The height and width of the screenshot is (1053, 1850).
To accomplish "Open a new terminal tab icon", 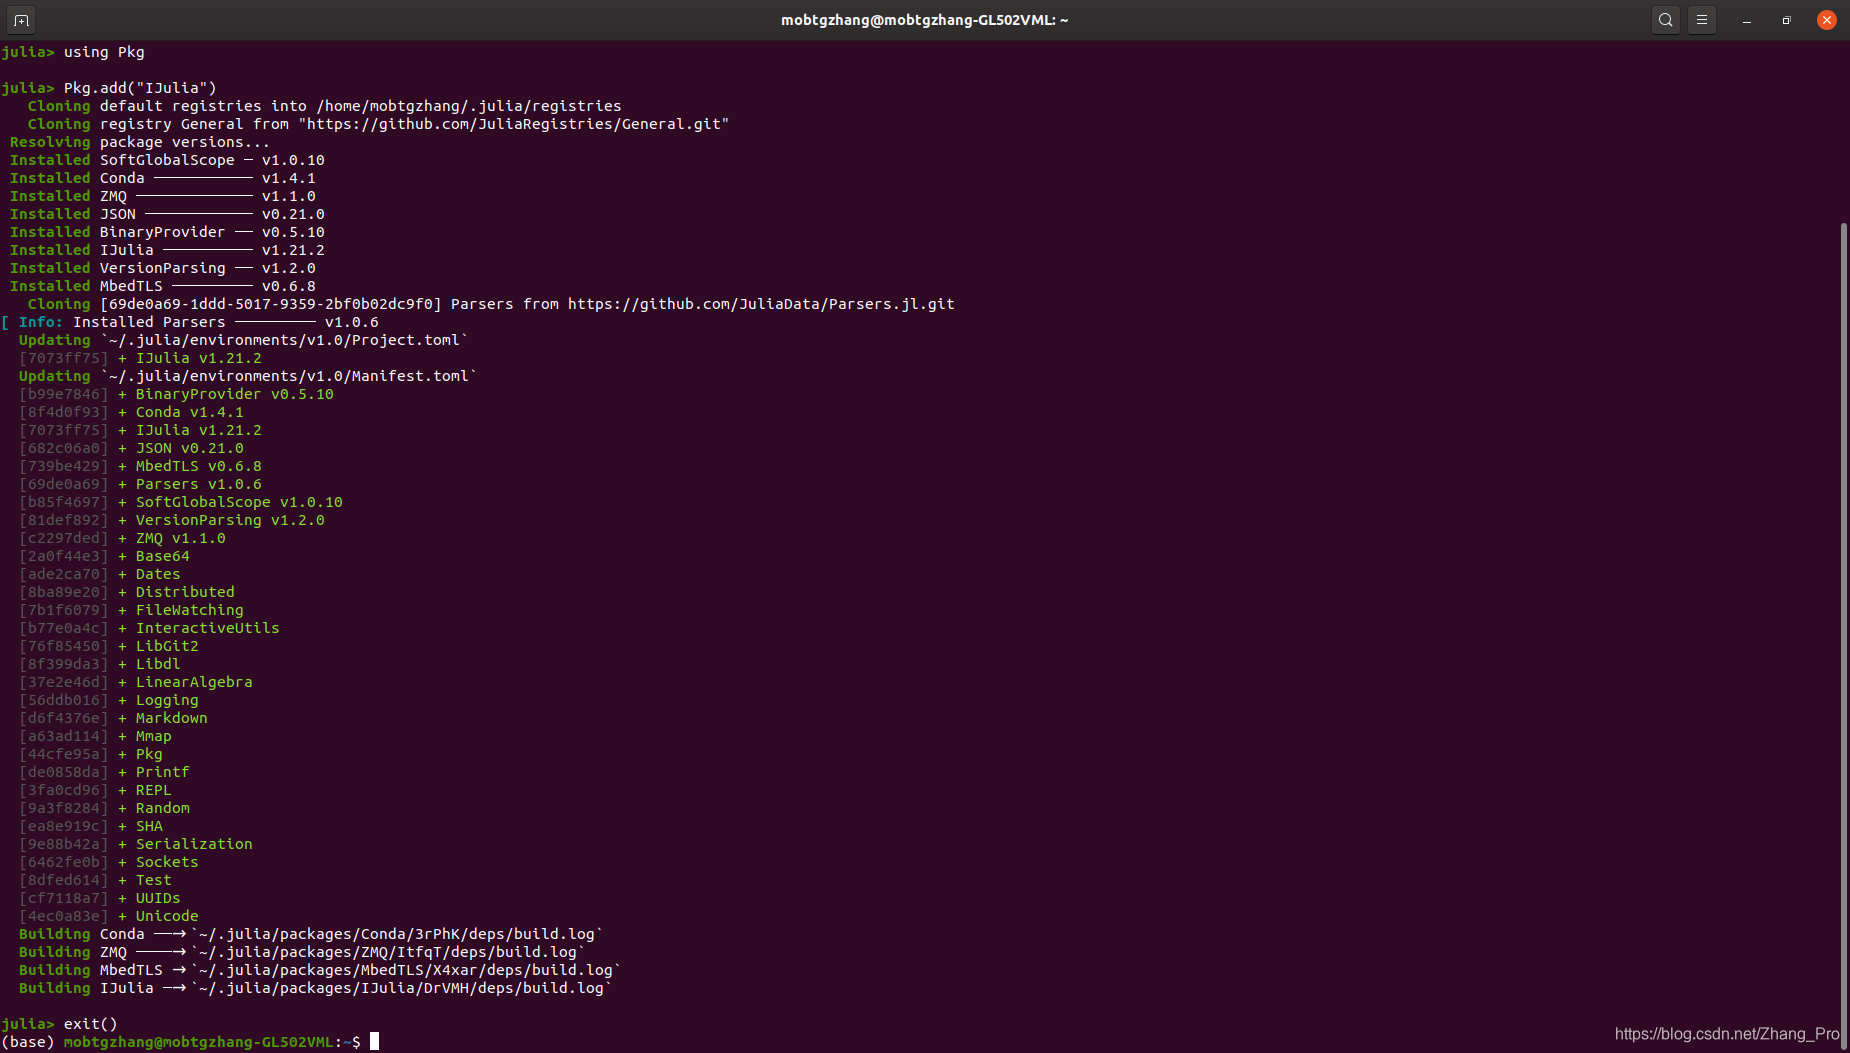I will tap(21, 20).
